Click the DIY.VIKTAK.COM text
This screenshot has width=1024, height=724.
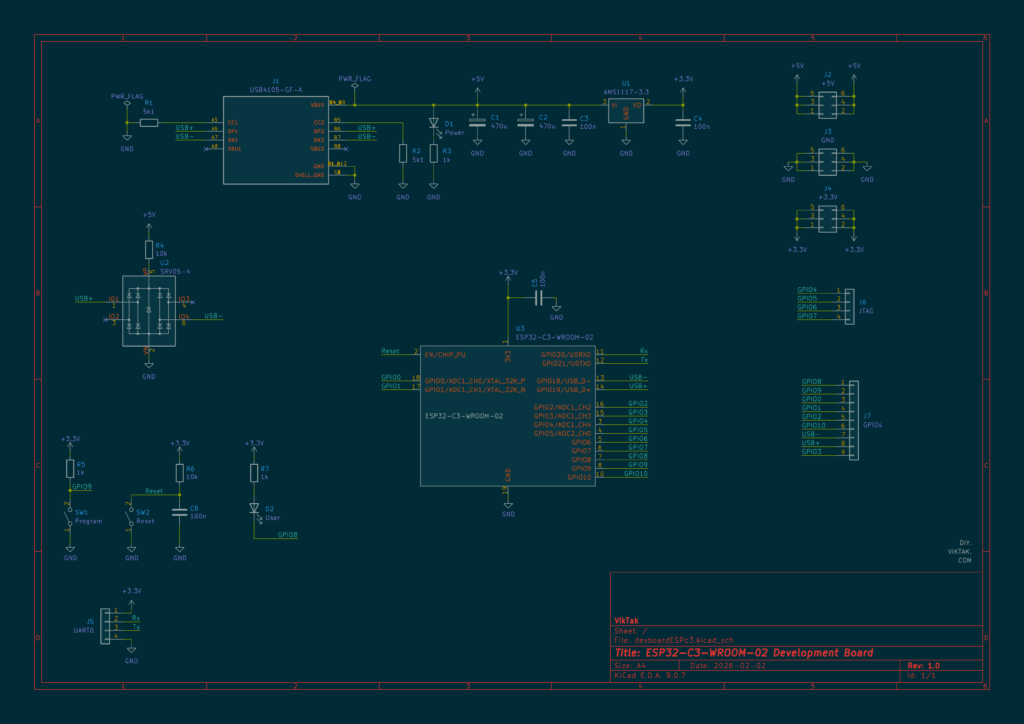tap(960, 551)
